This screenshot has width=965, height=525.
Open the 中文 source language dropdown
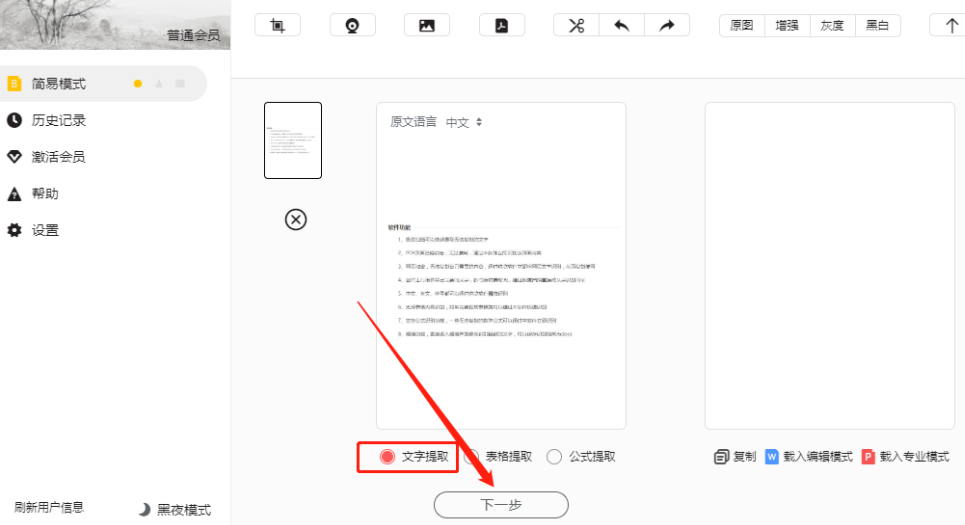[x=463, y=122]
